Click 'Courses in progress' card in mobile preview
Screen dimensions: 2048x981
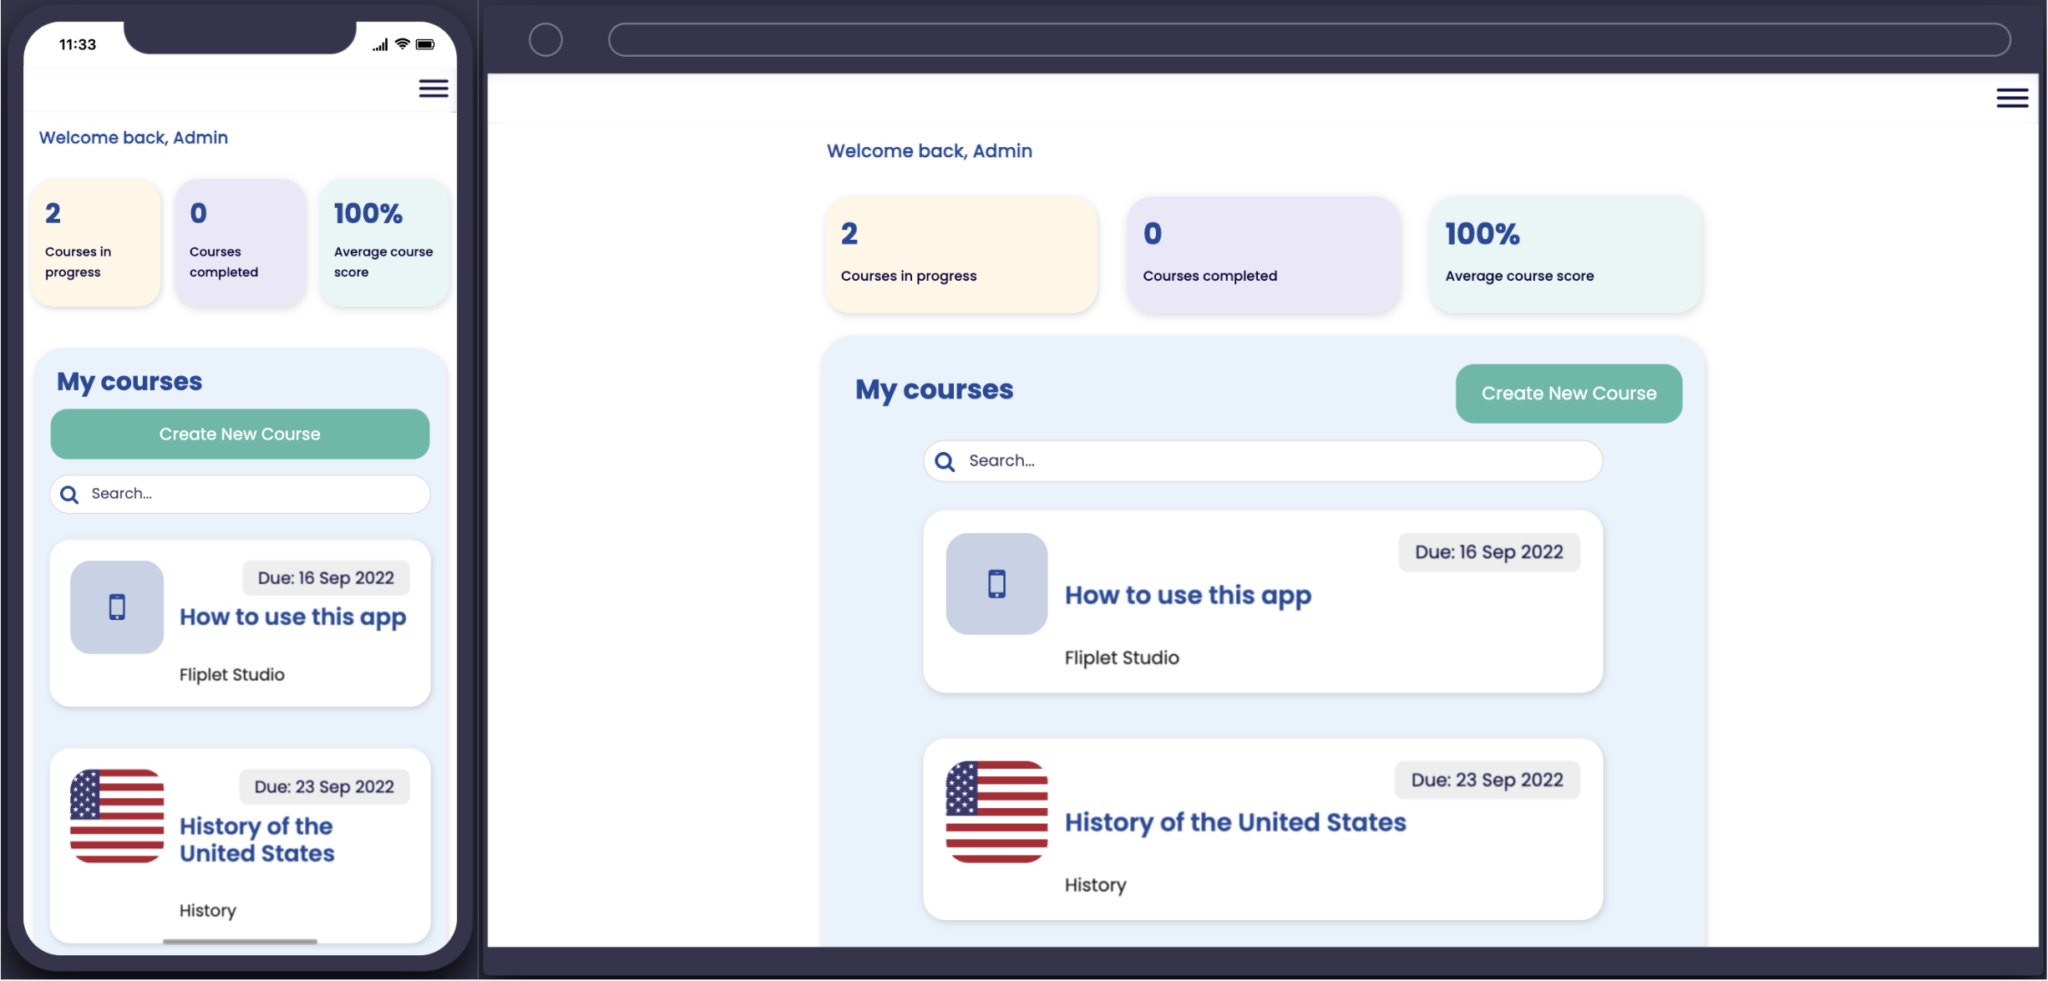pyautogui.click(x=96, y=243)
